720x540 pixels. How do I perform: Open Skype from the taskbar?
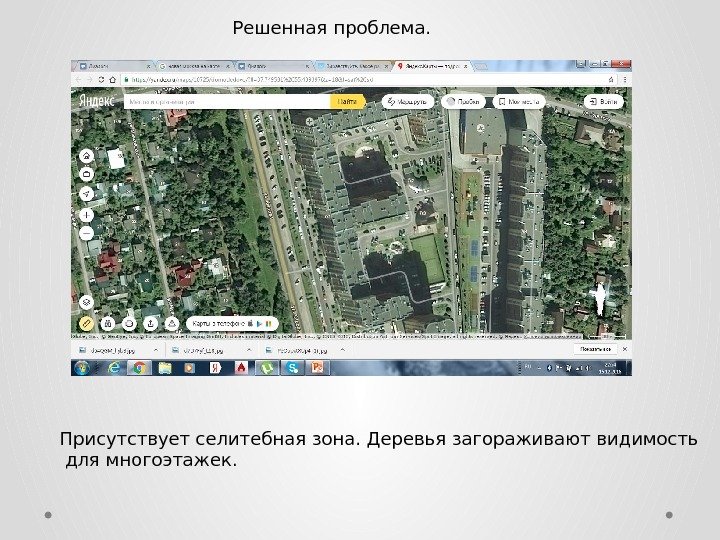(292, 368)
